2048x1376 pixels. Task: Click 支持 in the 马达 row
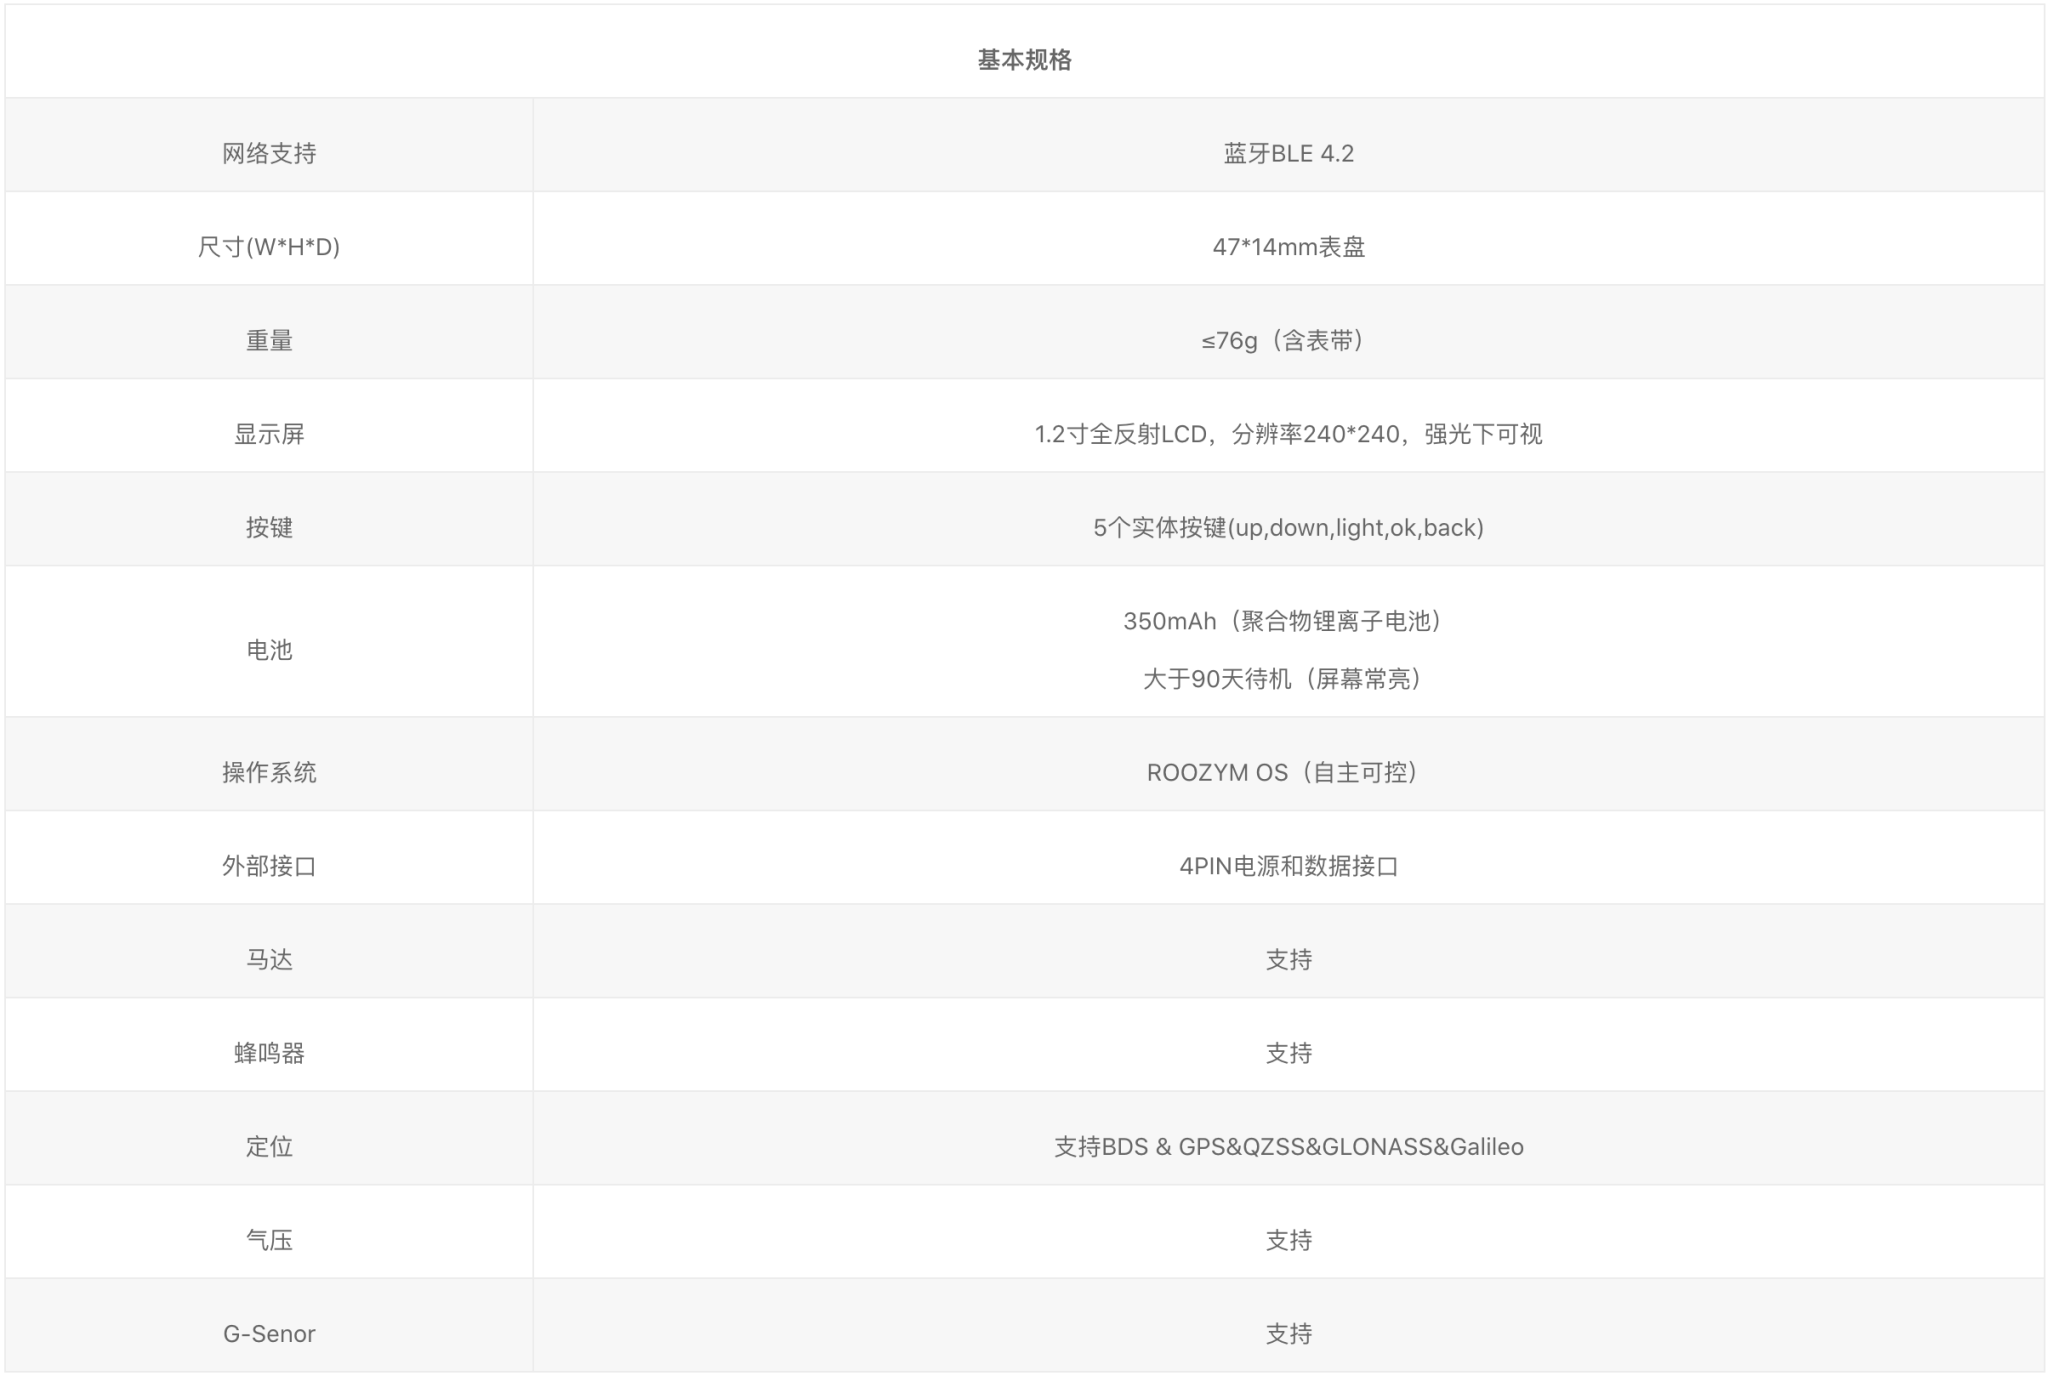click(x=1288, y=960)
